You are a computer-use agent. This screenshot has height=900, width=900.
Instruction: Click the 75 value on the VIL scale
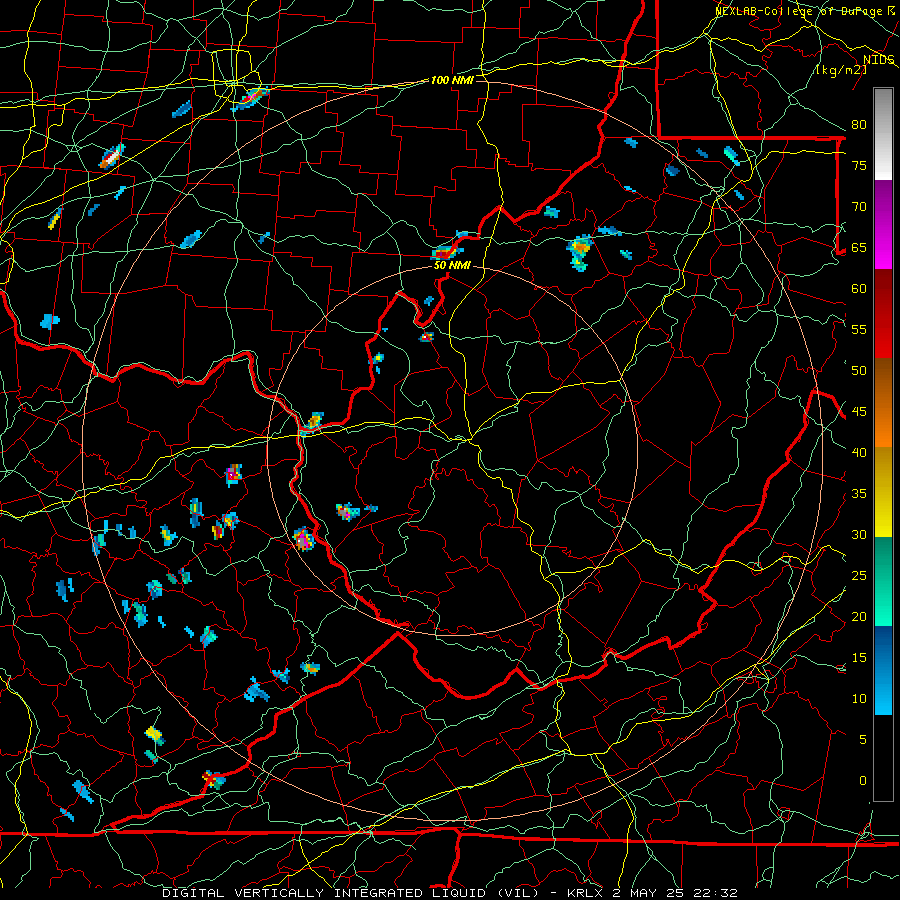(x=859, y=165)
